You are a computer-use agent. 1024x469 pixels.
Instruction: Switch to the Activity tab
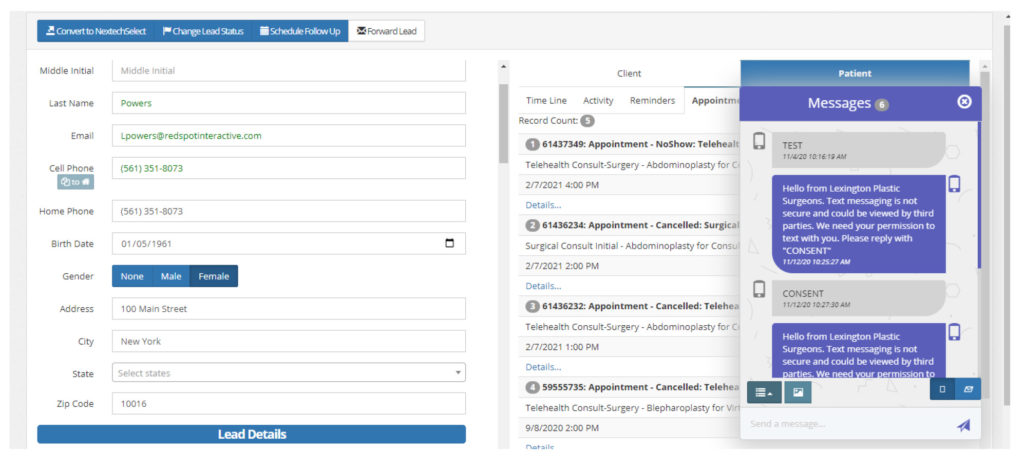(598, 100)
